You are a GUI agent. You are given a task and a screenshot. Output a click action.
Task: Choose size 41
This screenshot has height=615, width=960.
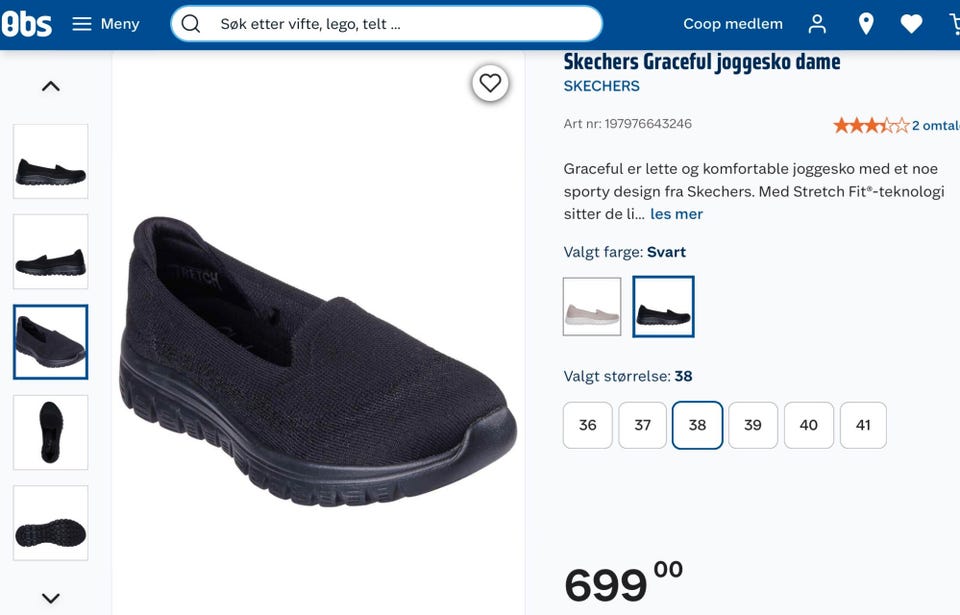click(x=863, y=425)
